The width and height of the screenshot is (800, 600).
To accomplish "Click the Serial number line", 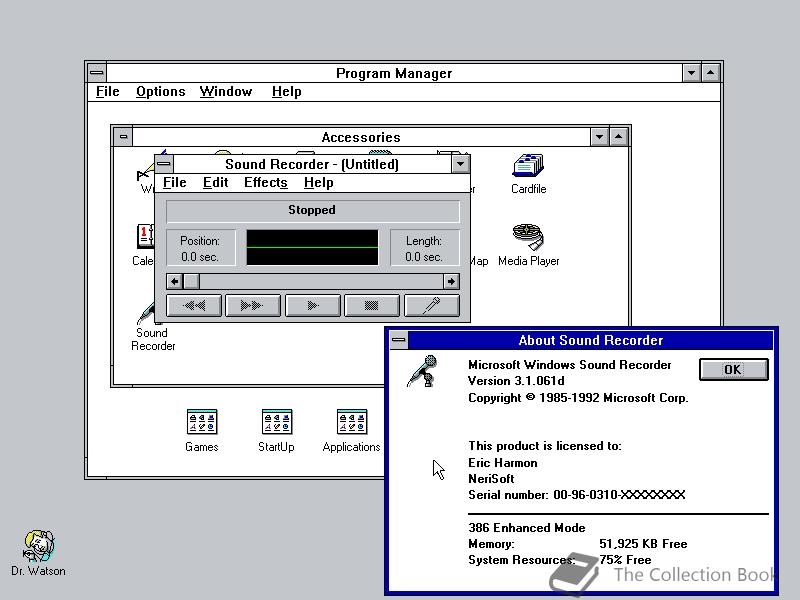I will click(577, 495).
